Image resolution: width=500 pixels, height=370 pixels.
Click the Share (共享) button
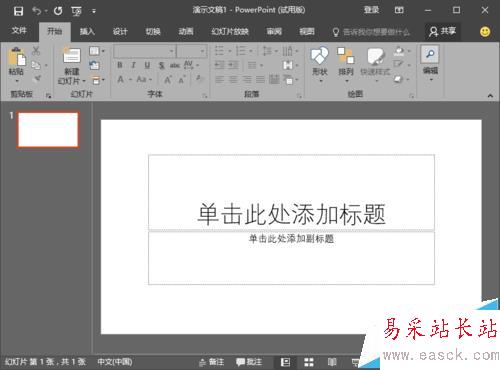pyautogui.click(x=443, y=31)
